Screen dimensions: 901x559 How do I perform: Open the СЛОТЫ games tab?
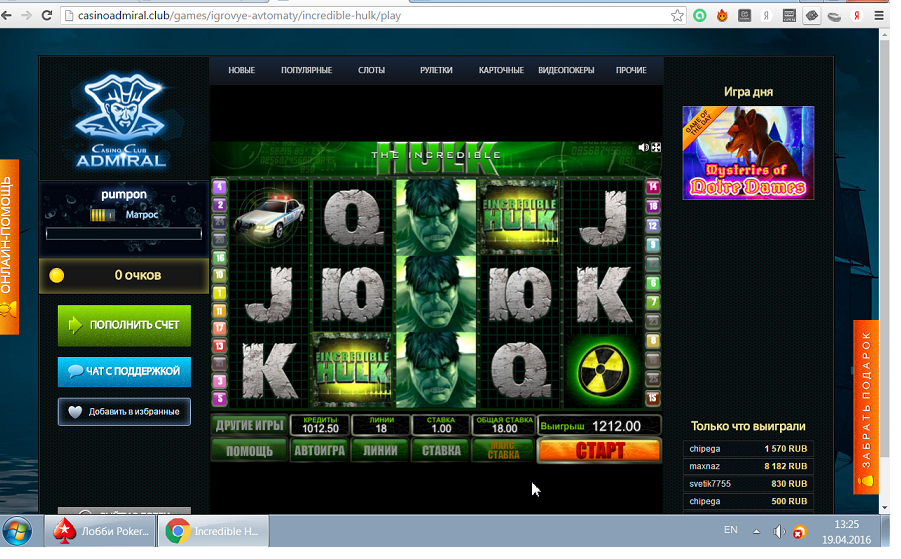[x=371, y=70]
